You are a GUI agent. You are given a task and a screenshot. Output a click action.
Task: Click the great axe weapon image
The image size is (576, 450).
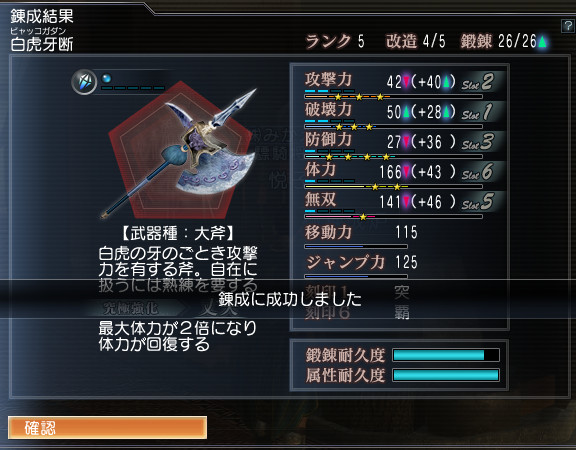(x=179, y=152)
